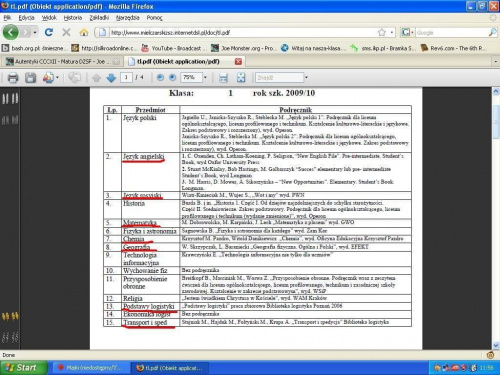Open the back-history dropdown arrow
This screenshot has height=375, width=500.
coord(35,32)
